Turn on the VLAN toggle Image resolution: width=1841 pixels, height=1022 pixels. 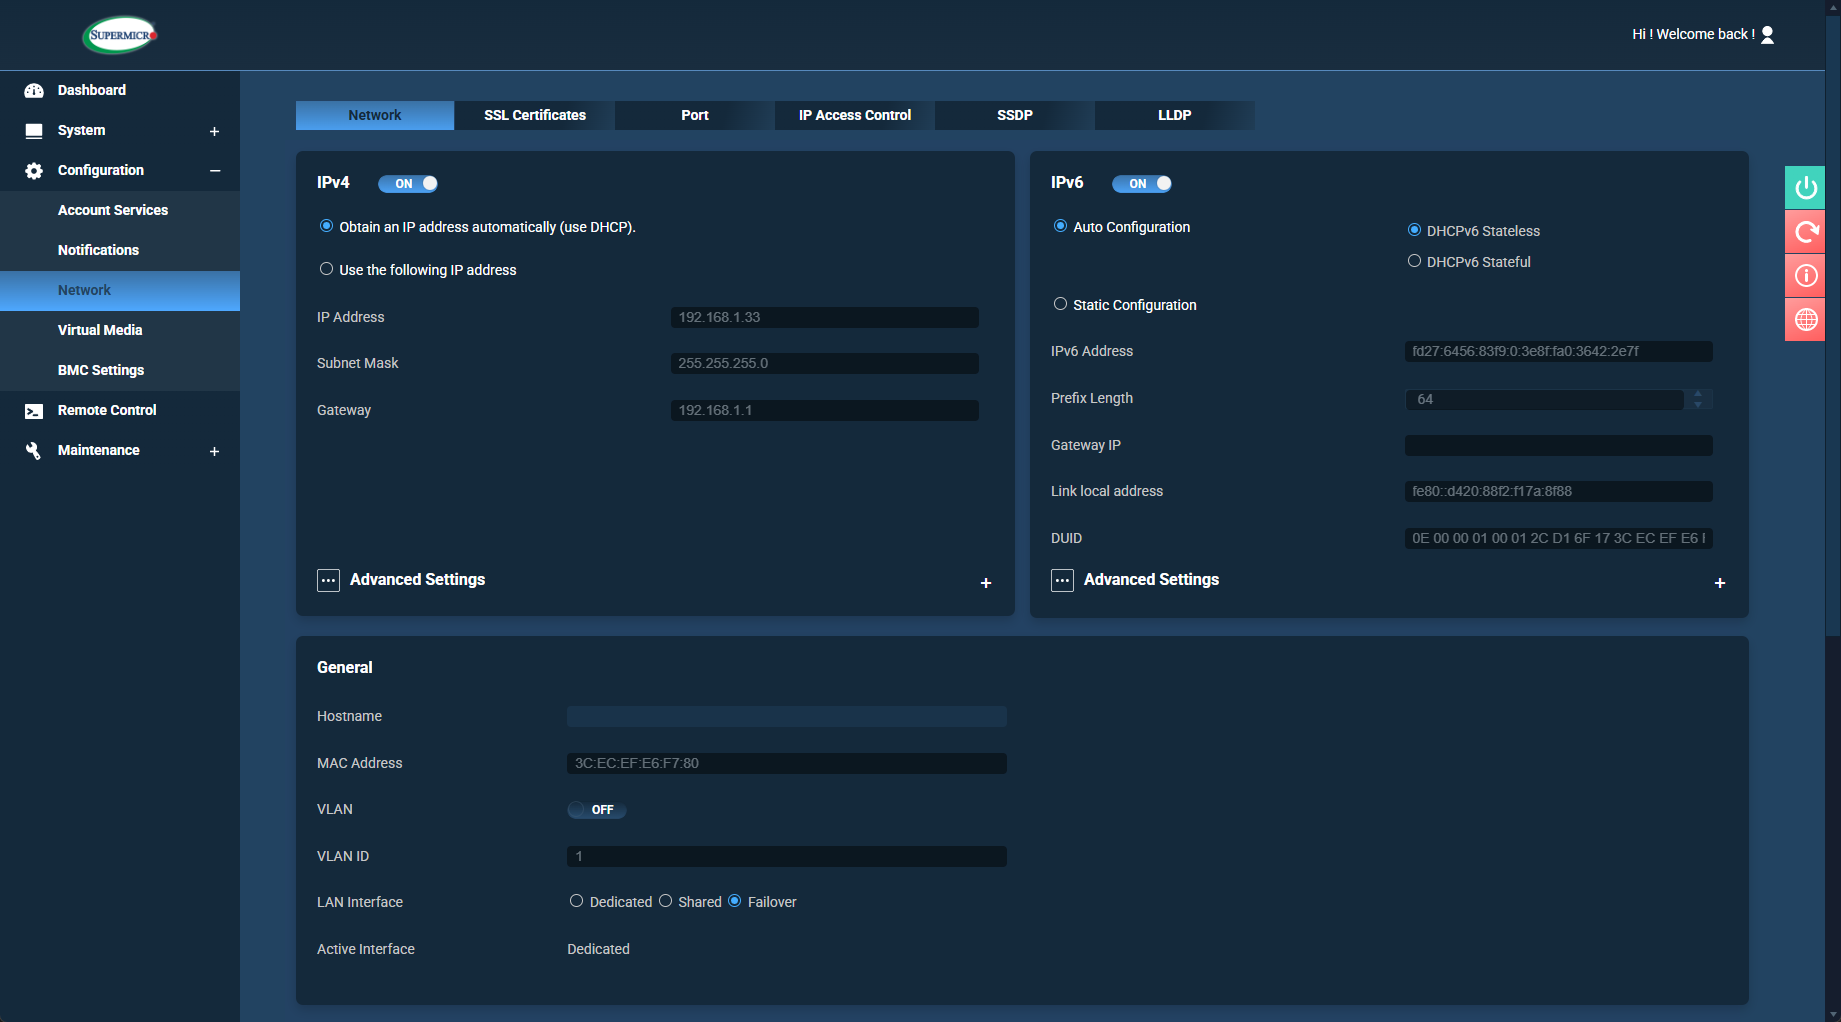(596, 810)
